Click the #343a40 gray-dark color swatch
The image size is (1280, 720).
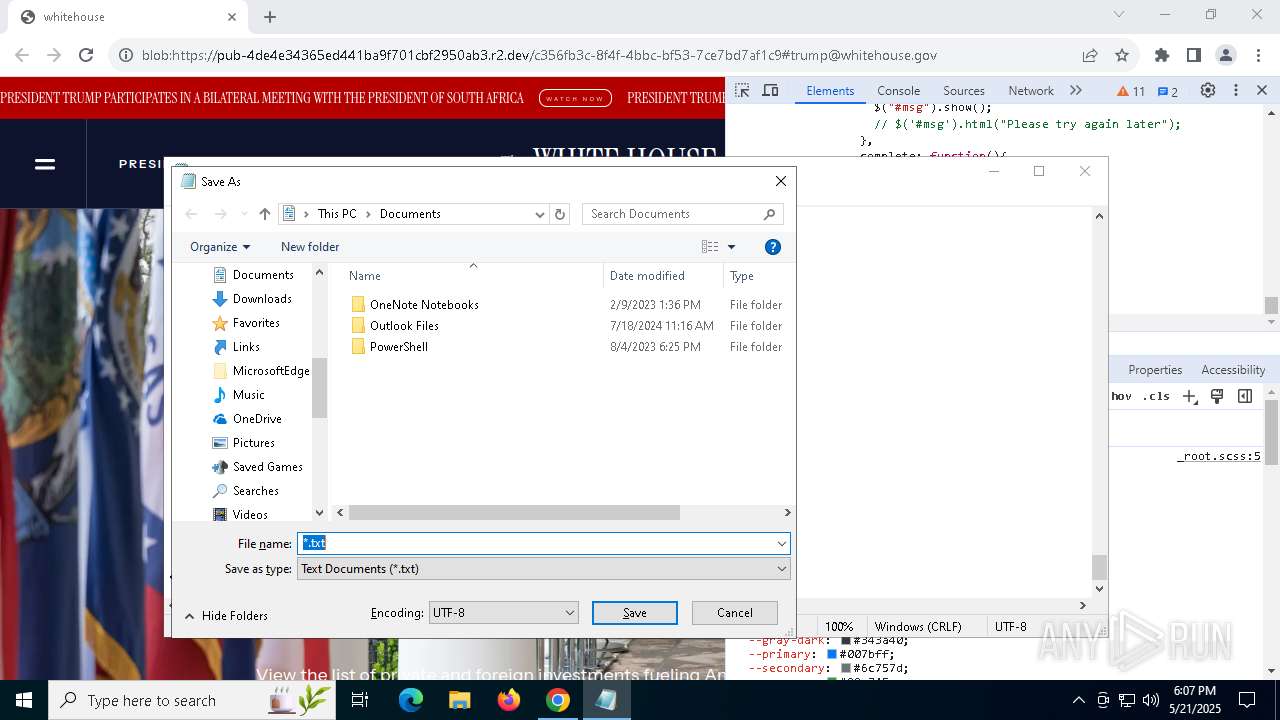[846, 640]
